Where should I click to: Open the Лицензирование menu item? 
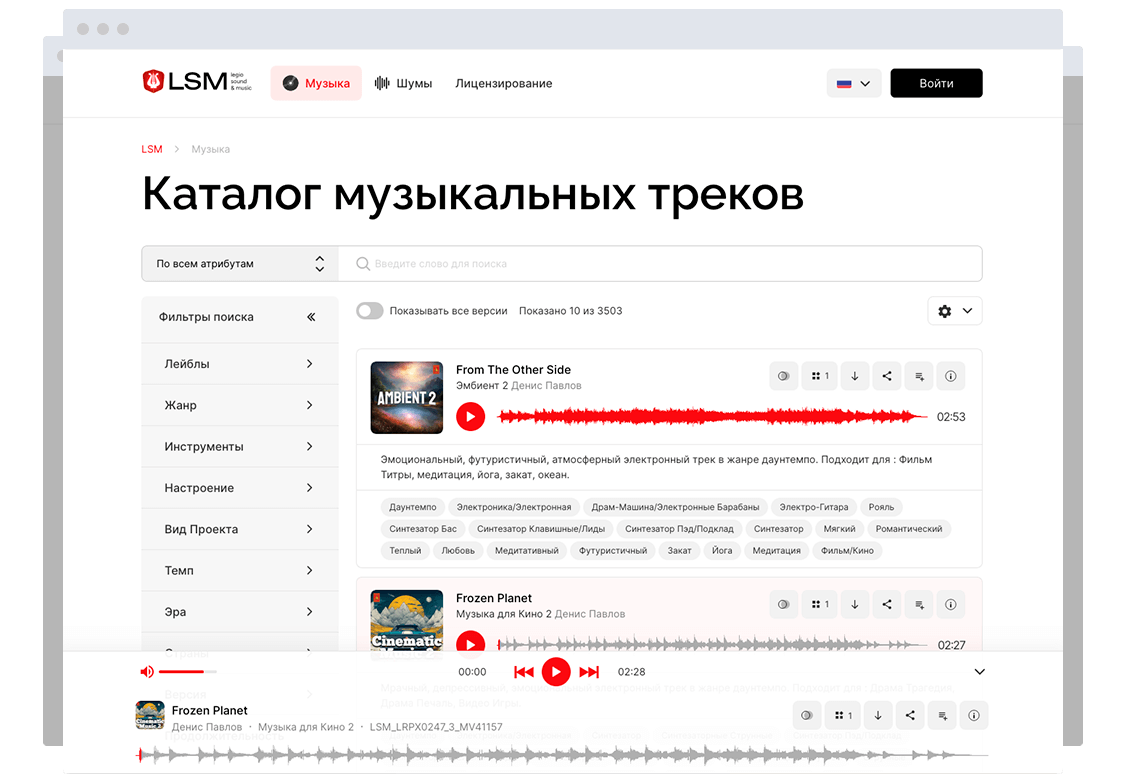click(x=503, y=83)
